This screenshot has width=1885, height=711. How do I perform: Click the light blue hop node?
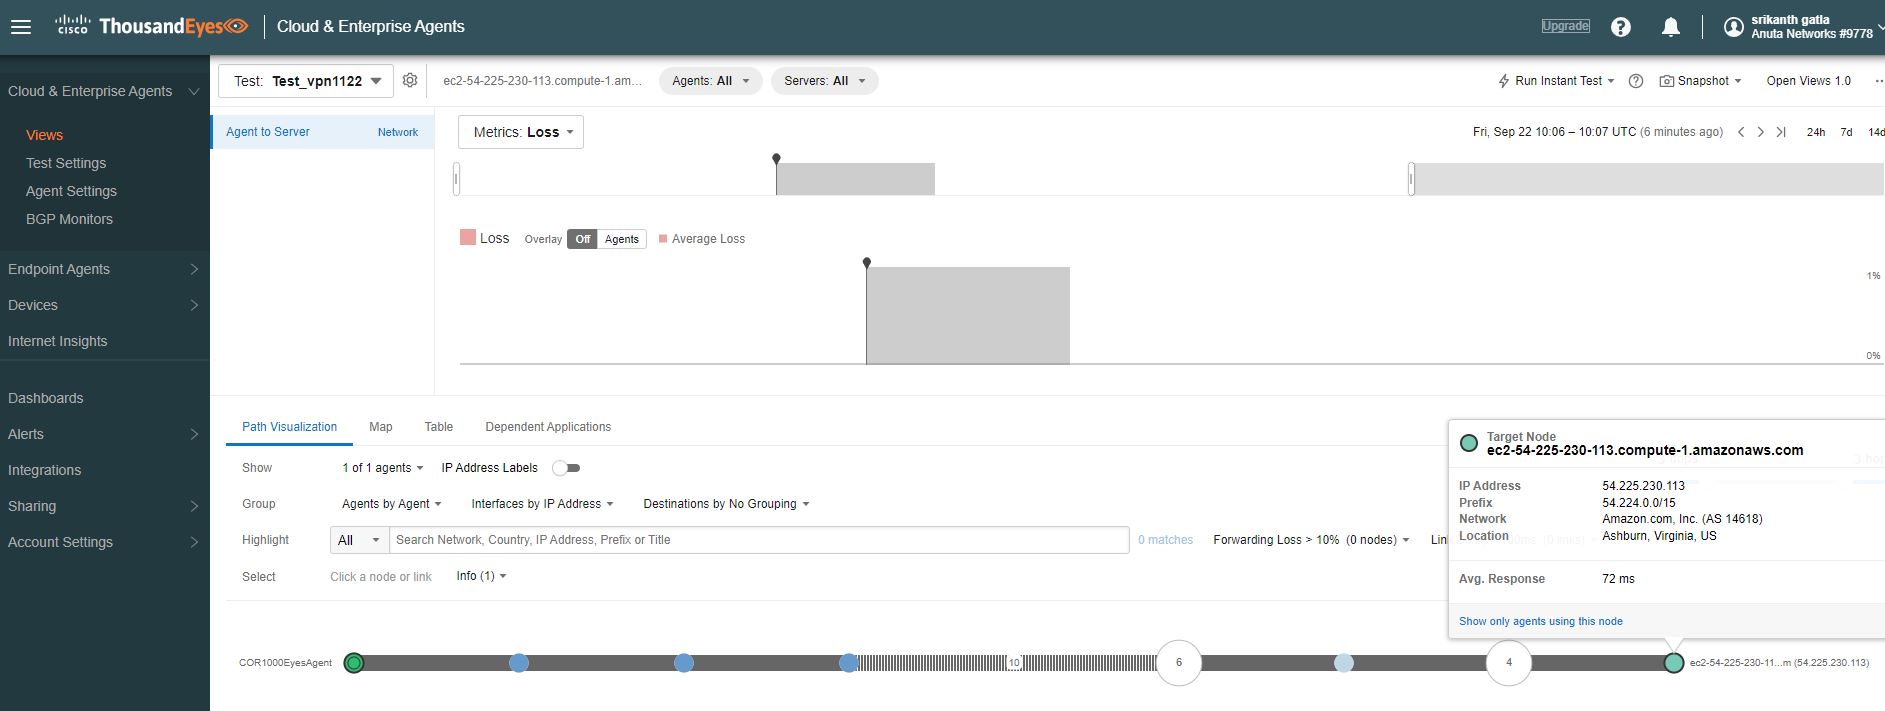1344,663
